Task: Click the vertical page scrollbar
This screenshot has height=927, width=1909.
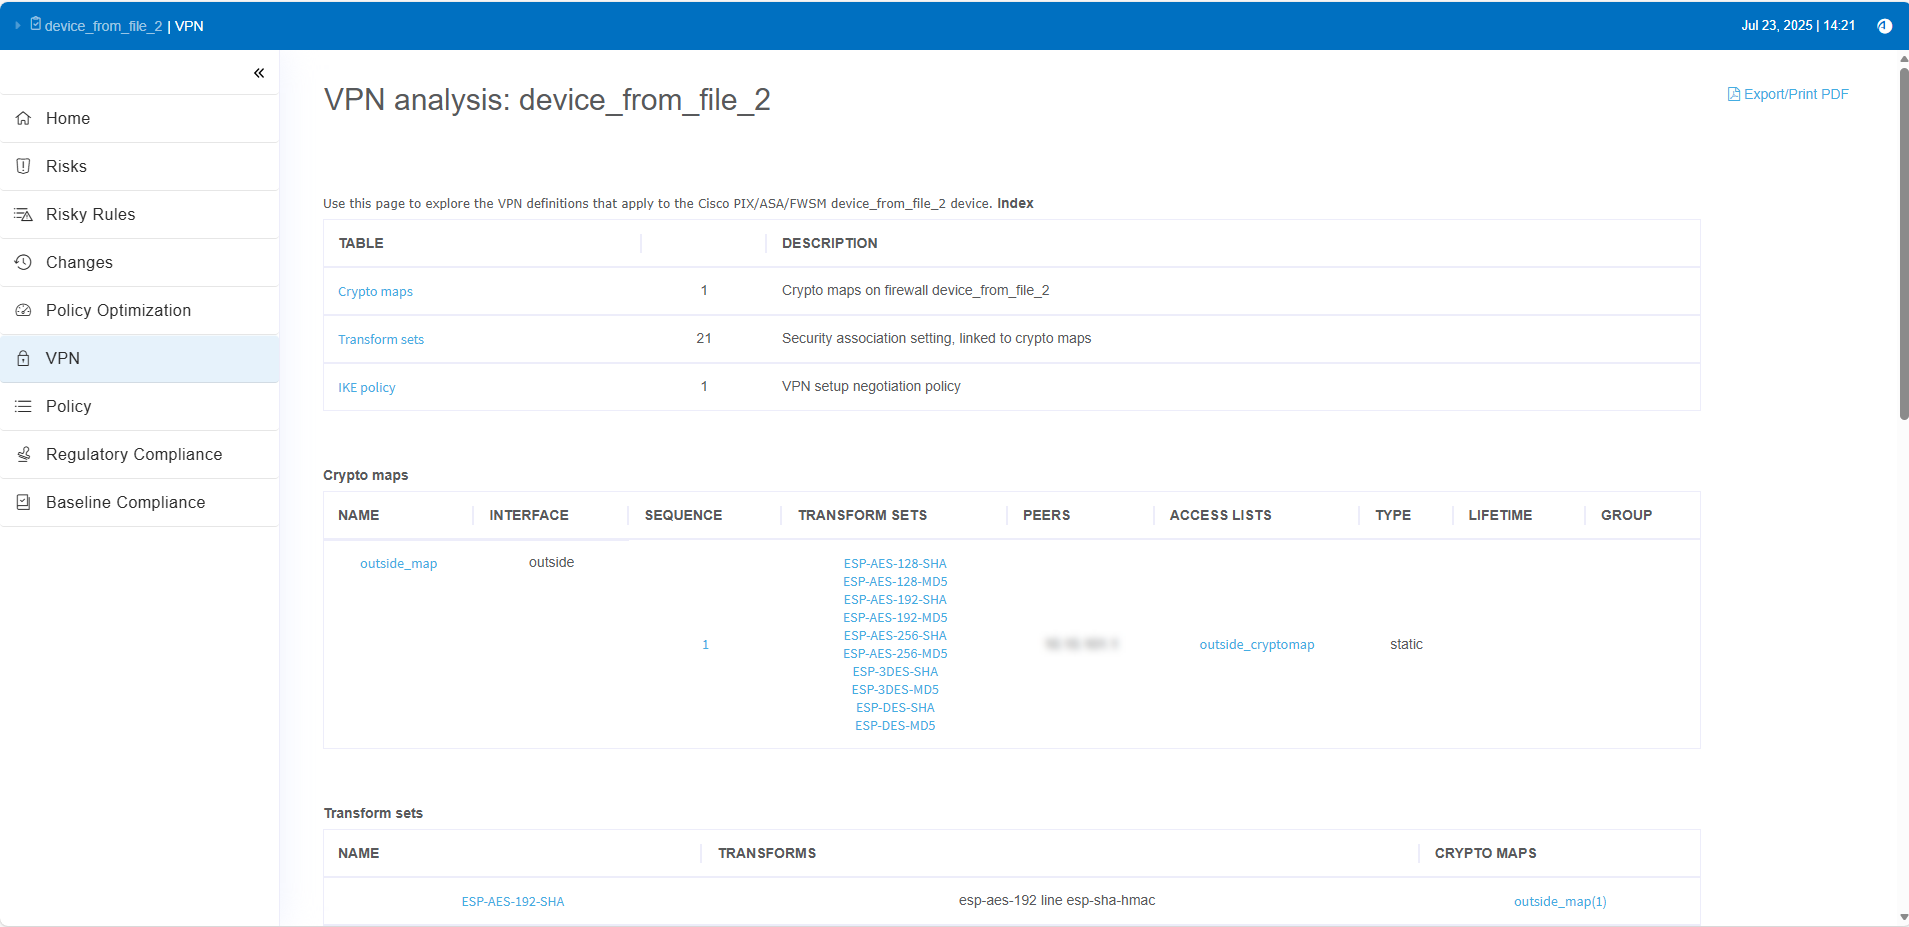Action: point(1903,240)
